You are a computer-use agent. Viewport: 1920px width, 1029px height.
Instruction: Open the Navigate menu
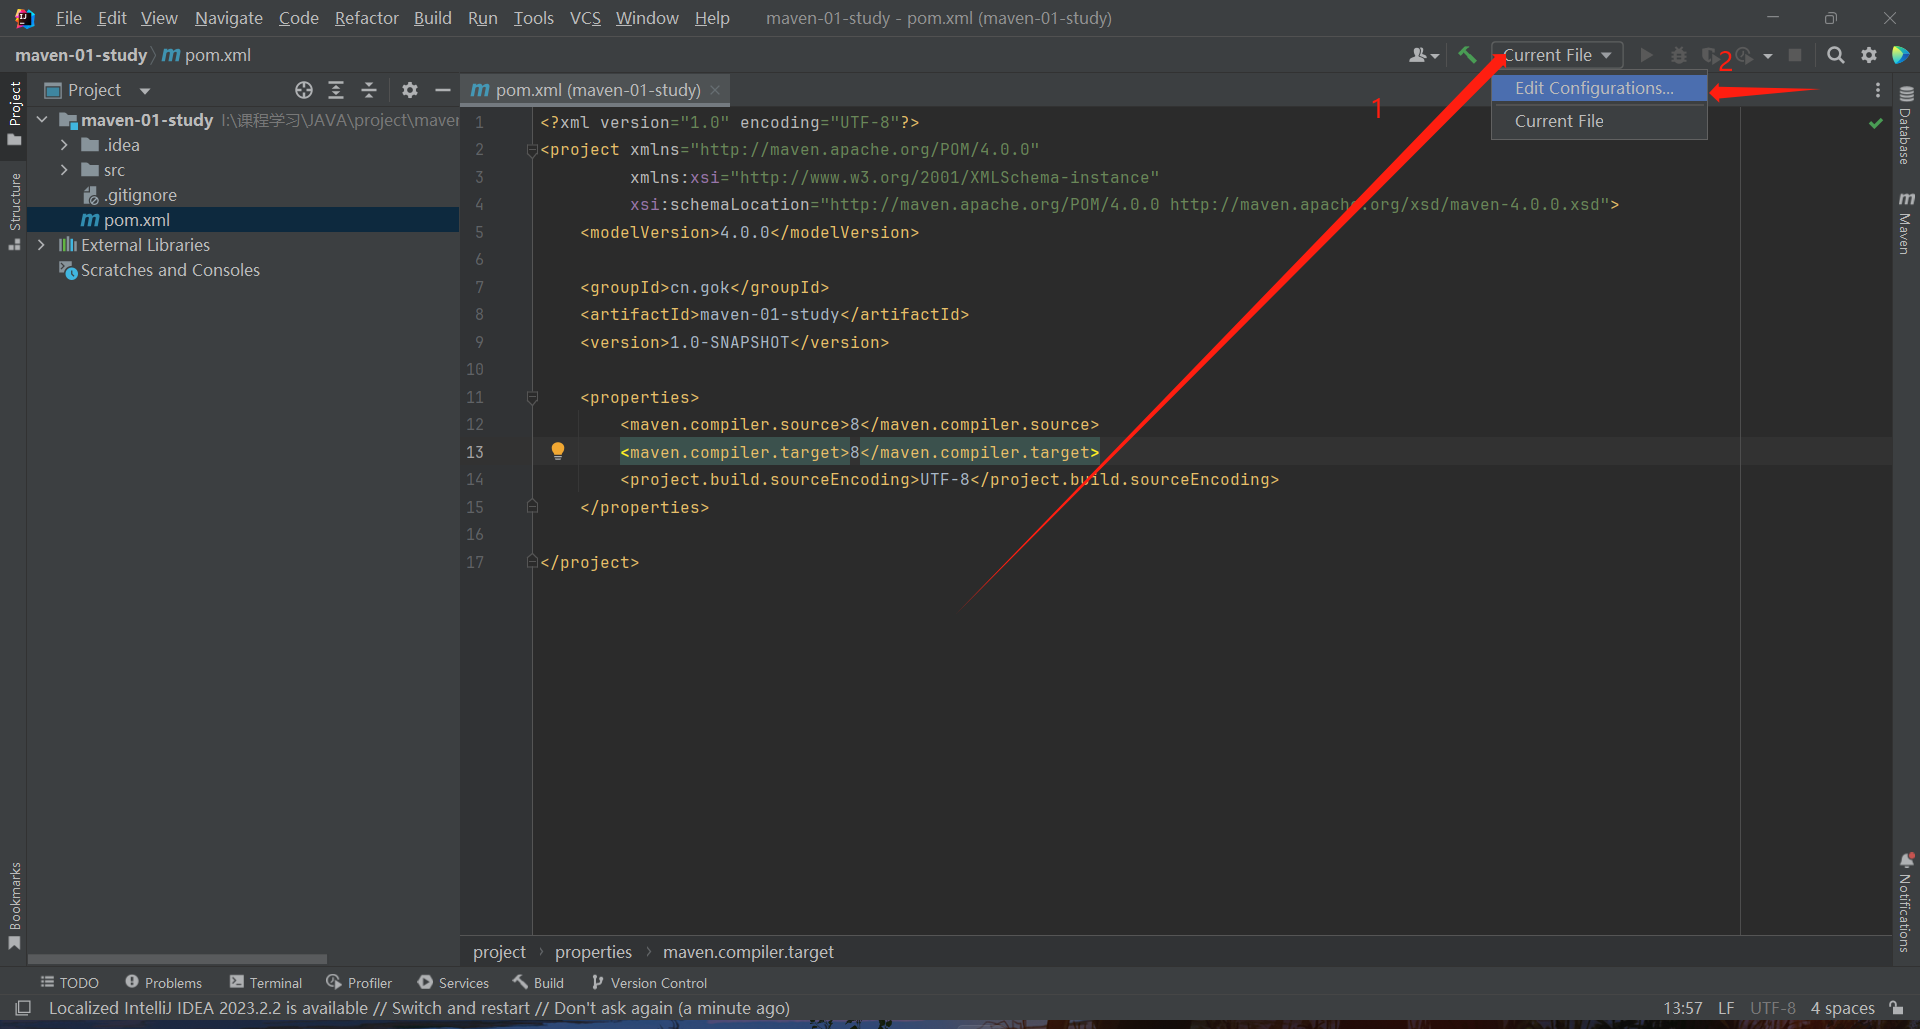click(229, 18)
